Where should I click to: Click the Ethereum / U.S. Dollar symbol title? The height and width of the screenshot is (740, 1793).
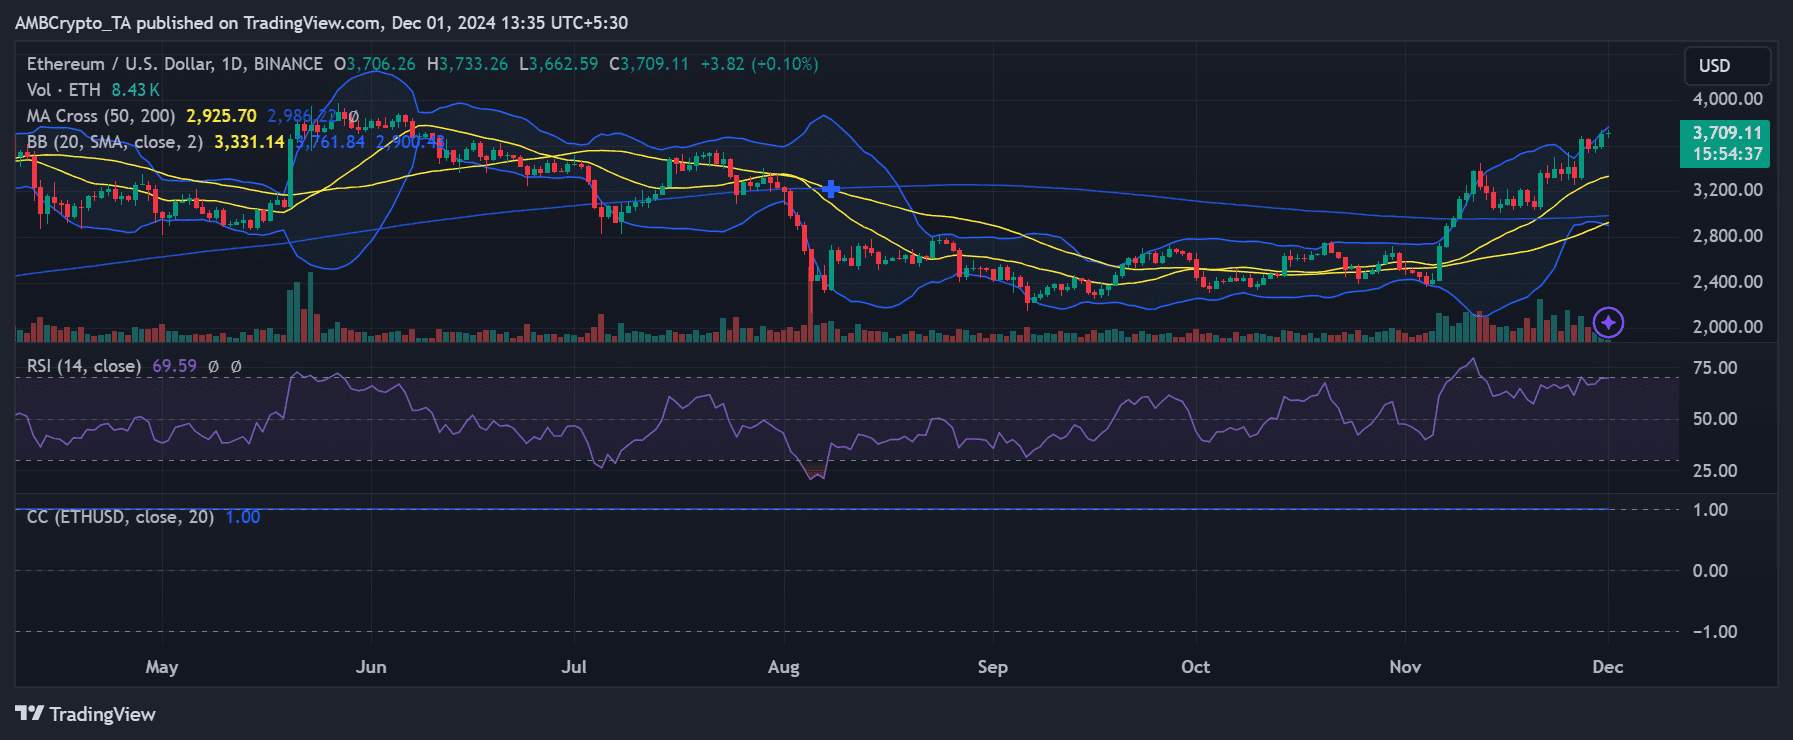pos(174,64)
